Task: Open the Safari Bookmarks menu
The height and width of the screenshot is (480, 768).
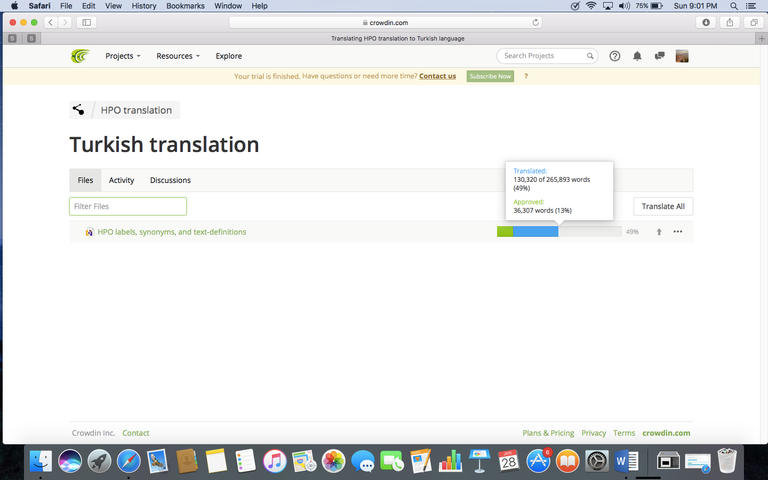Action: 185,6
